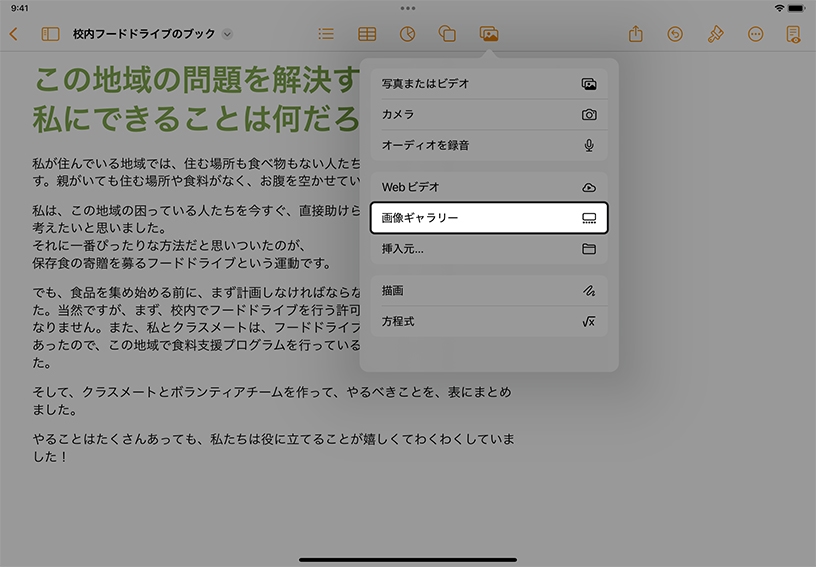816x567 pixels.
Task: Choose カメラ from the insert menu
Action: [489, 115]
